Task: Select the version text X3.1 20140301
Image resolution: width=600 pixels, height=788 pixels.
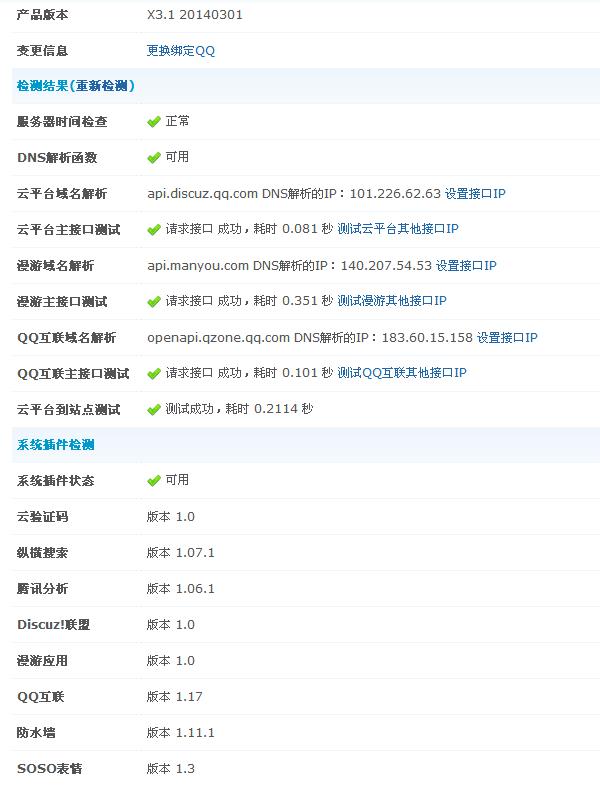Action: (x=194, y=15)
